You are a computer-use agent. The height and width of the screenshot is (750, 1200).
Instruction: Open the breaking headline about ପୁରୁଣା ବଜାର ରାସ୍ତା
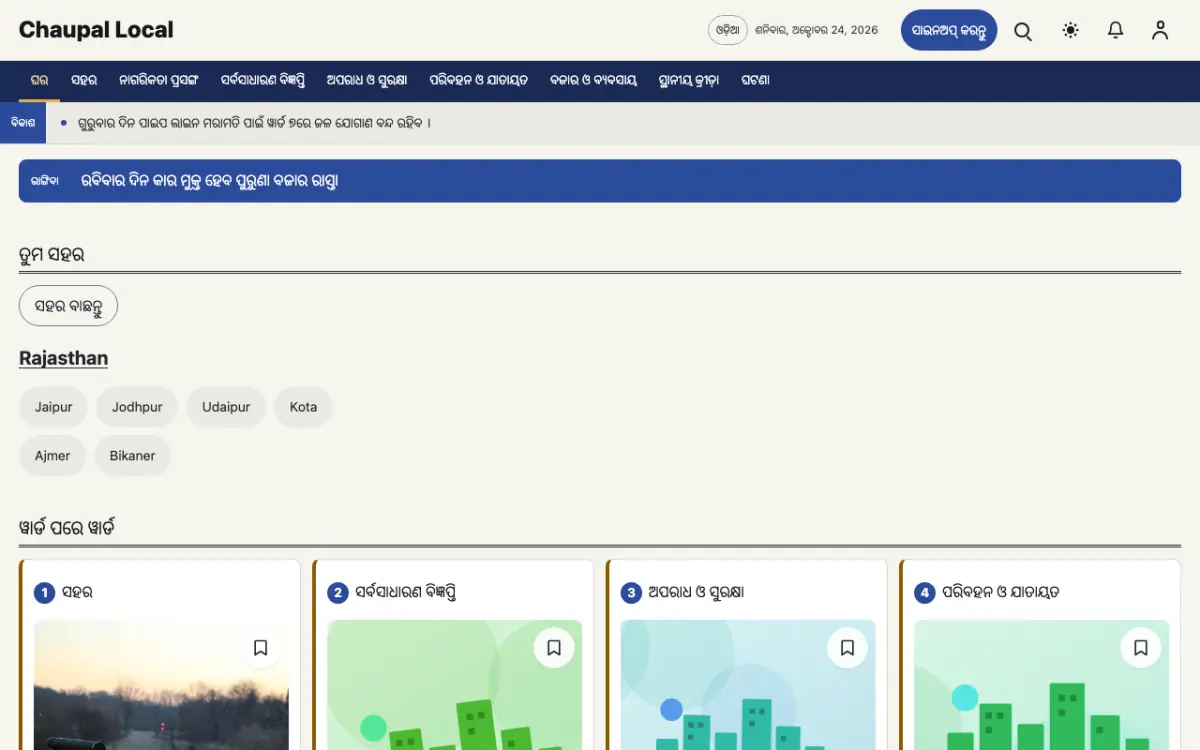[209, 181]
